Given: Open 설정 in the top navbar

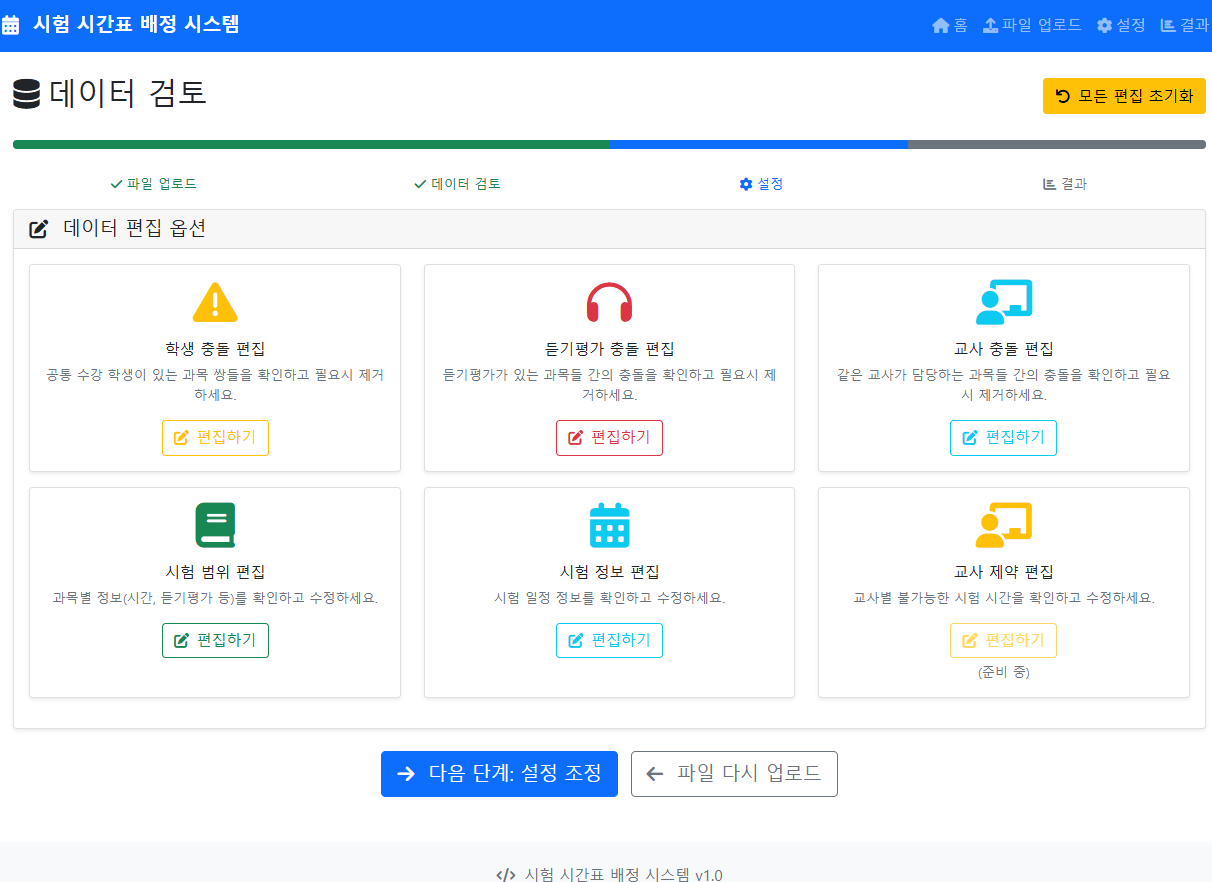Looking at the screenshot, I should point(1121,25).
